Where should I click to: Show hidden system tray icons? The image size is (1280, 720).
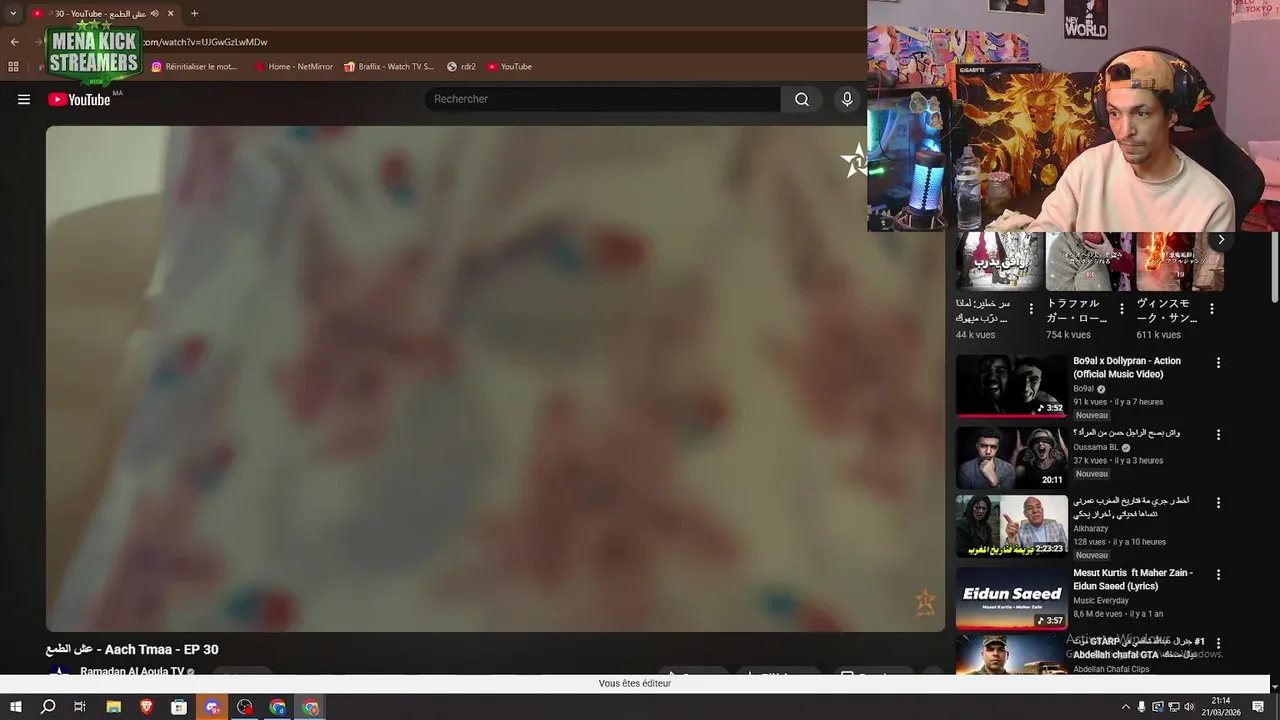[x=1125, y=707]
